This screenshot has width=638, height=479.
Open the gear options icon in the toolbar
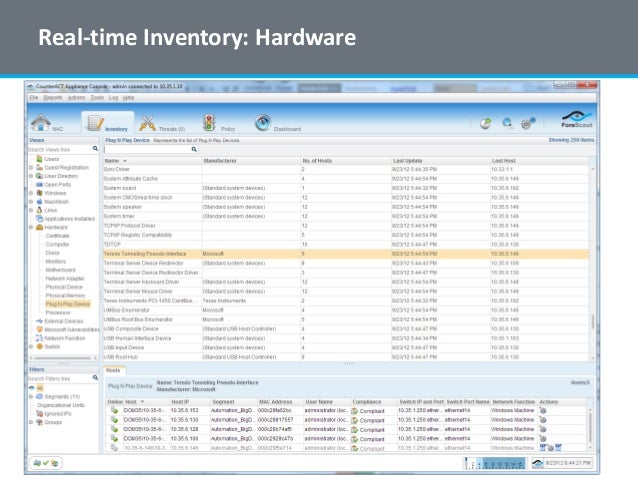pos(528,123)
